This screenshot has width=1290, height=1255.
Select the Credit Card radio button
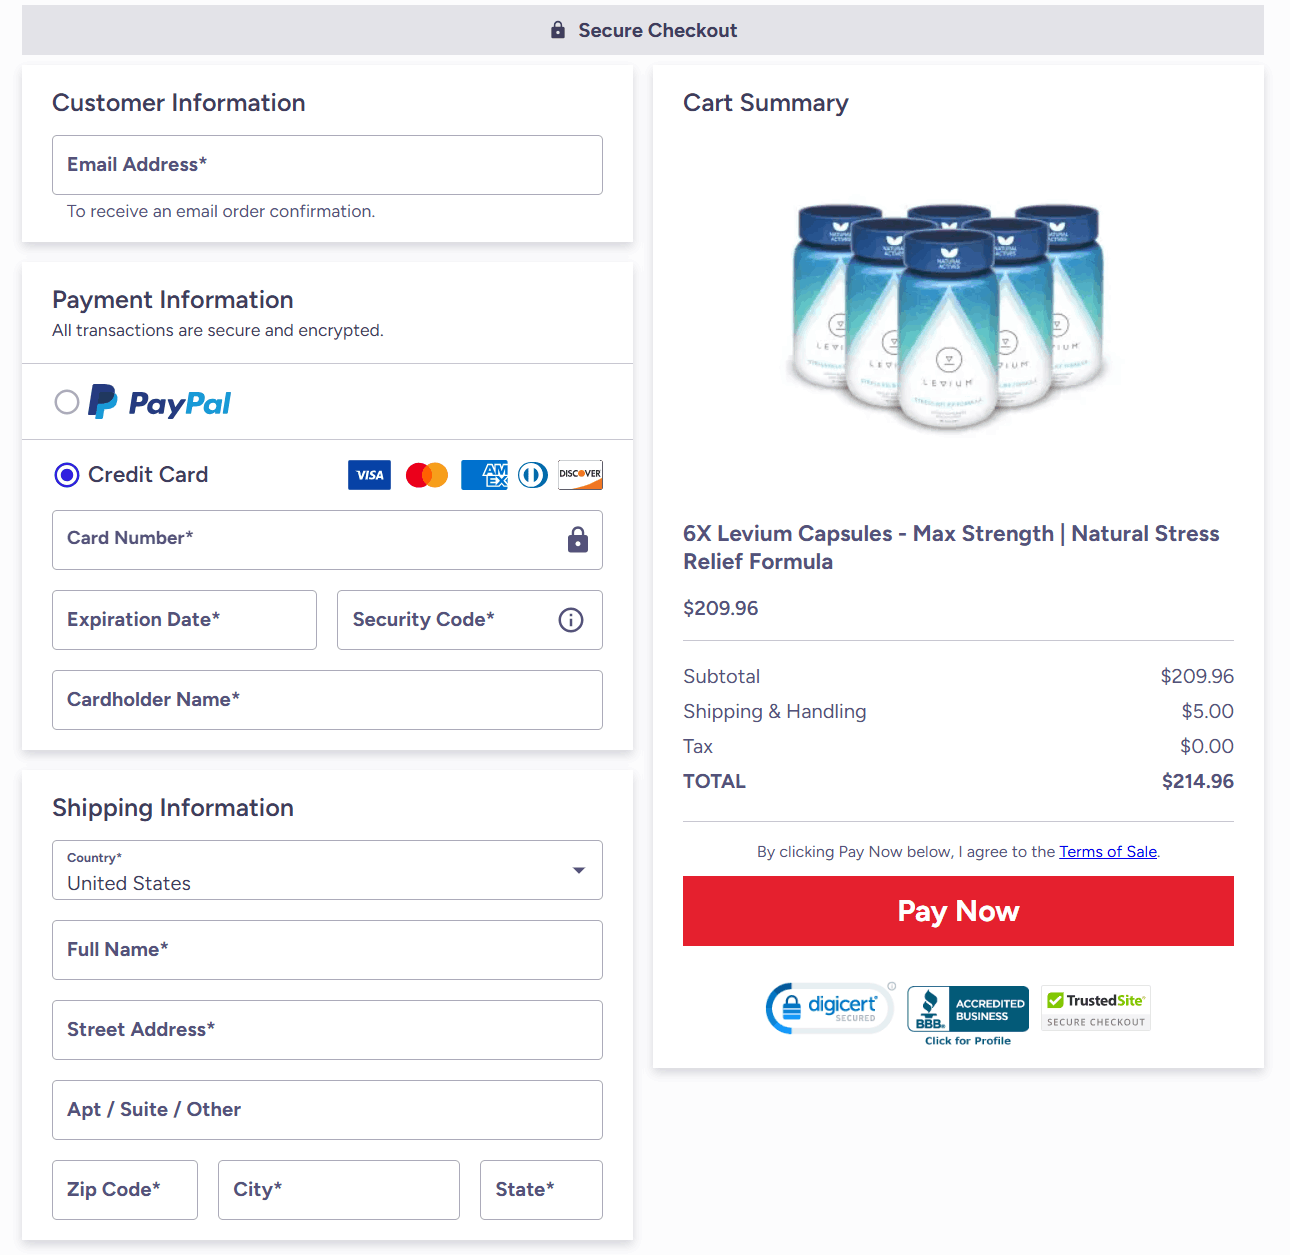(x=67, y=475)
